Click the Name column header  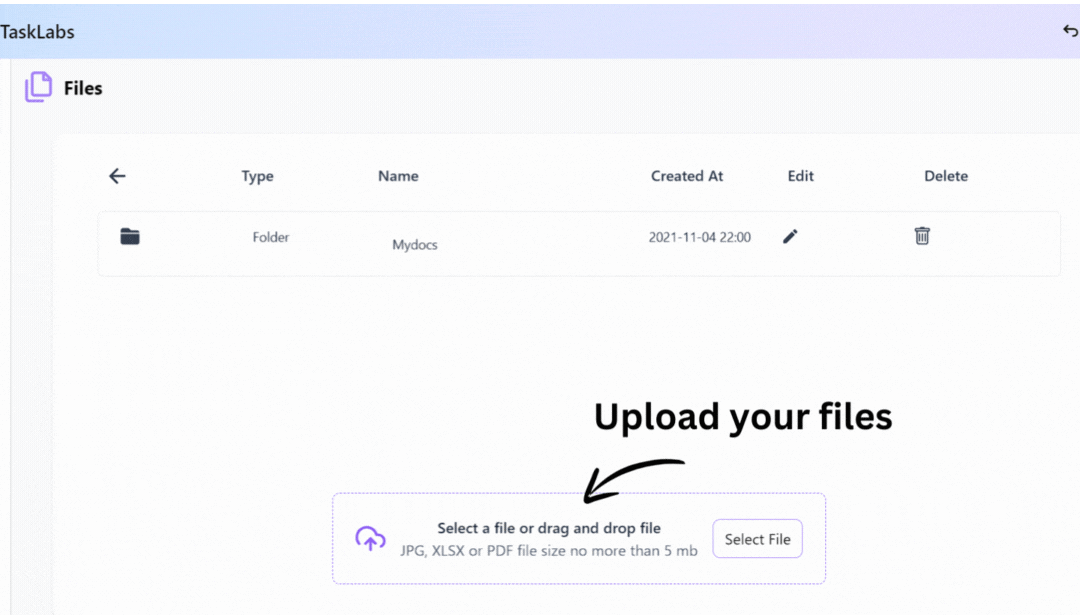tap(398, 176)
